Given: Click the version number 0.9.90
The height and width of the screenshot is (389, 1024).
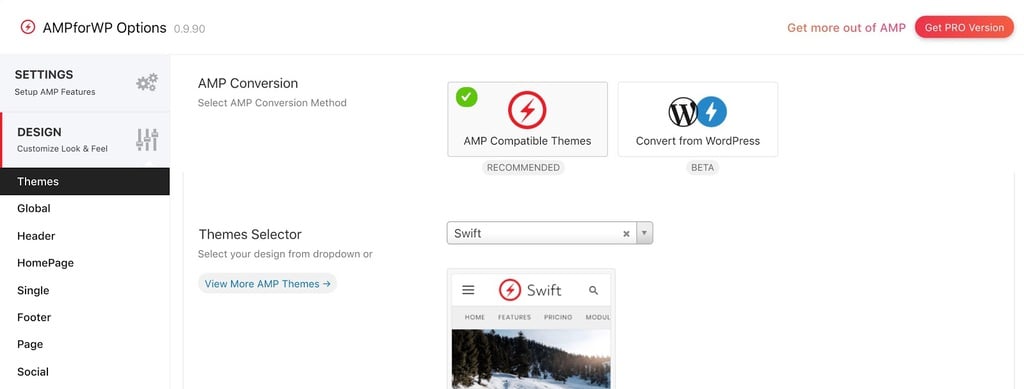Looking at the screenshot, I should 189,29.
